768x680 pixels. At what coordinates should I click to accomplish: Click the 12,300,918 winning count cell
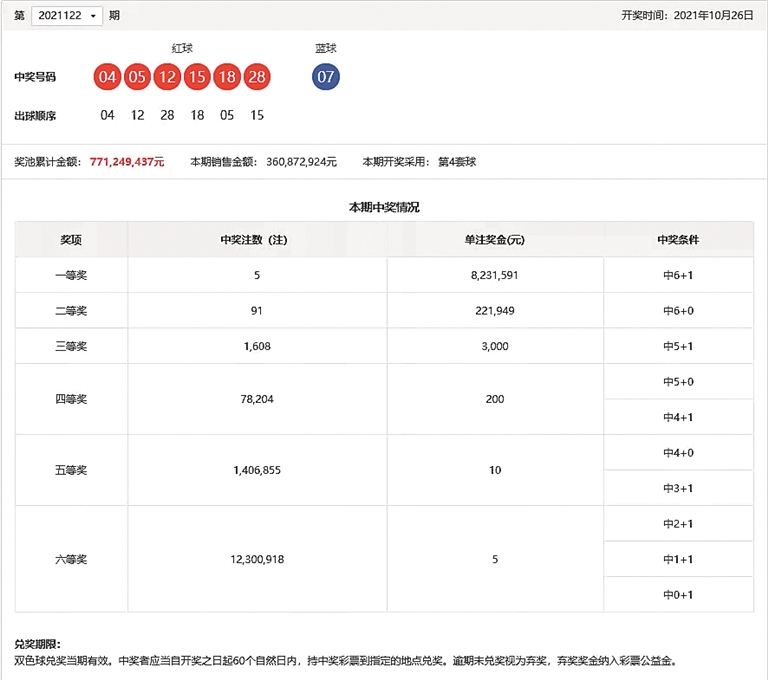tap(256, 559)
